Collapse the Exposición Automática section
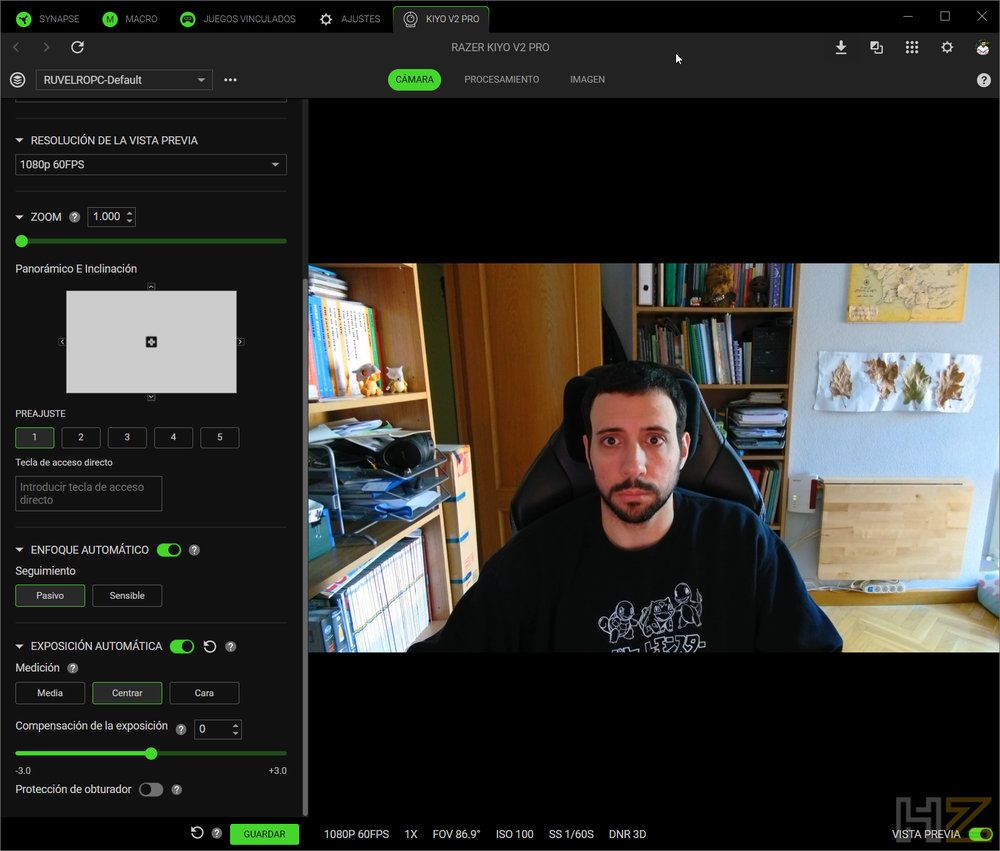The width and height of the screenshot is (1000, 851). point(19,646)
